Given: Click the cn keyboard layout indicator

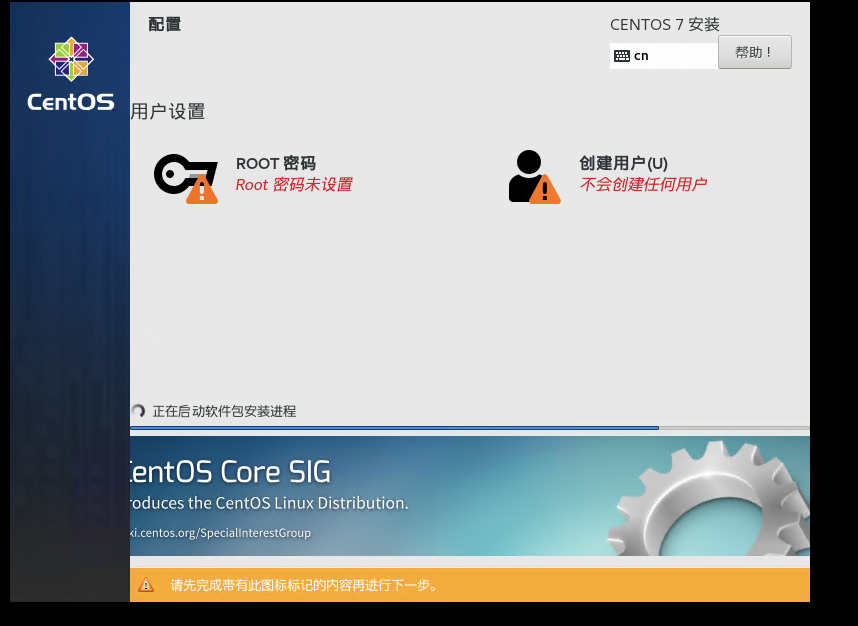Looking at the screenshot, I should 641,56.
